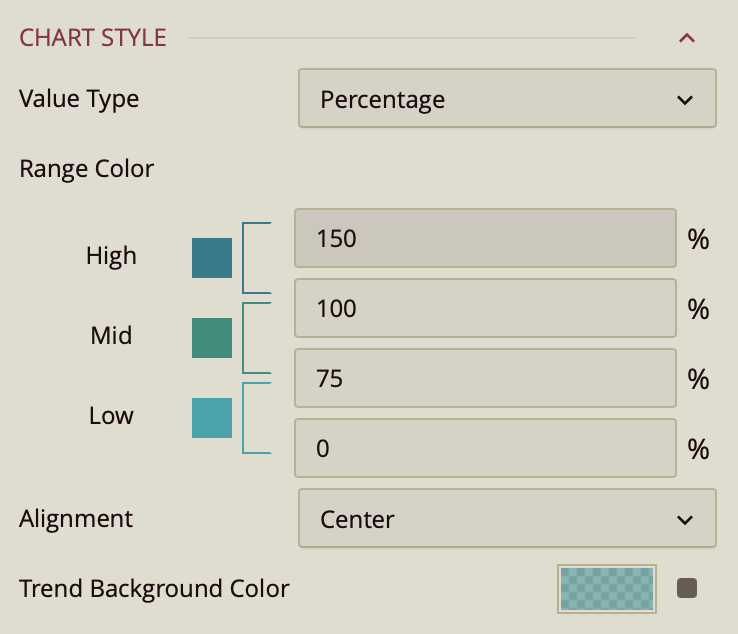This screenshot has width=738, height=634.
Task: Open the Value Type dropdown
Action: [x=507, y=99]
